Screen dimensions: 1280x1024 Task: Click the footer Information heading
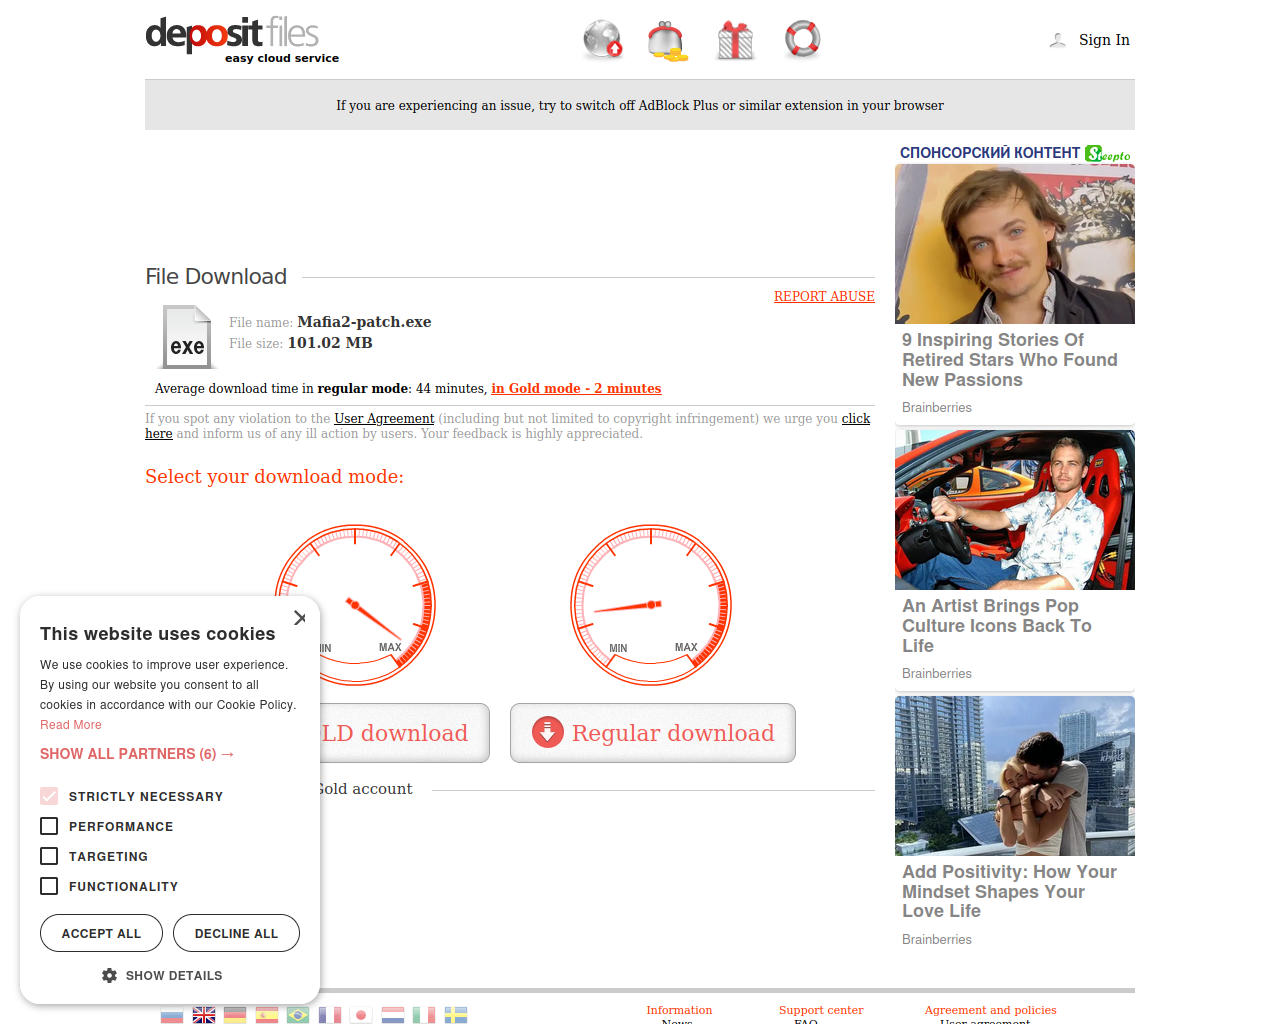(x=679, y=1010)
